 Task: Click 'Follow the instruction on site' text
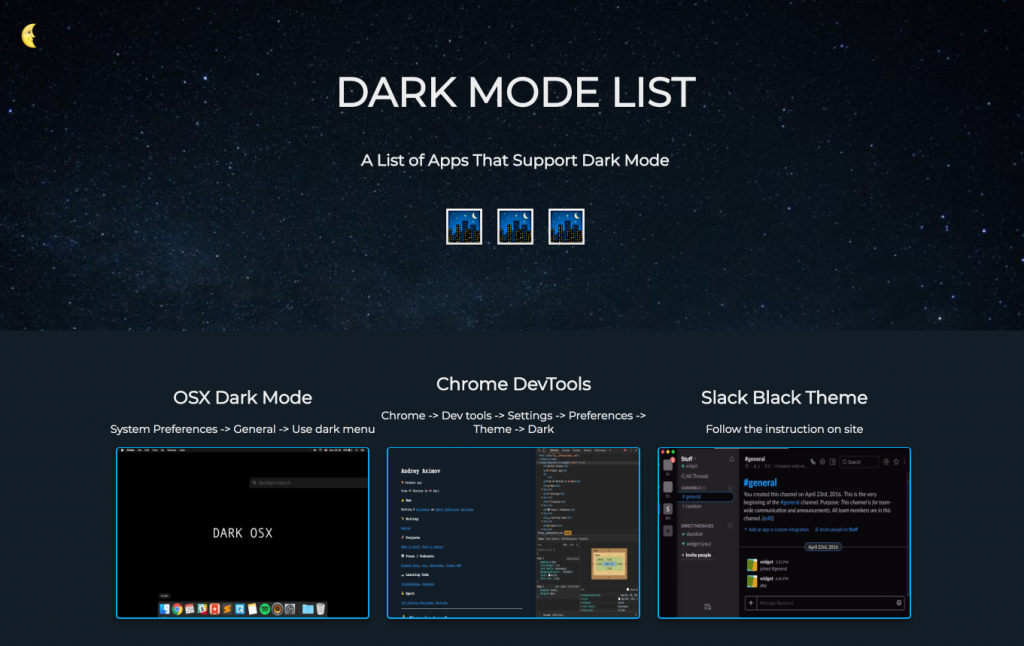tap(784, 429)
